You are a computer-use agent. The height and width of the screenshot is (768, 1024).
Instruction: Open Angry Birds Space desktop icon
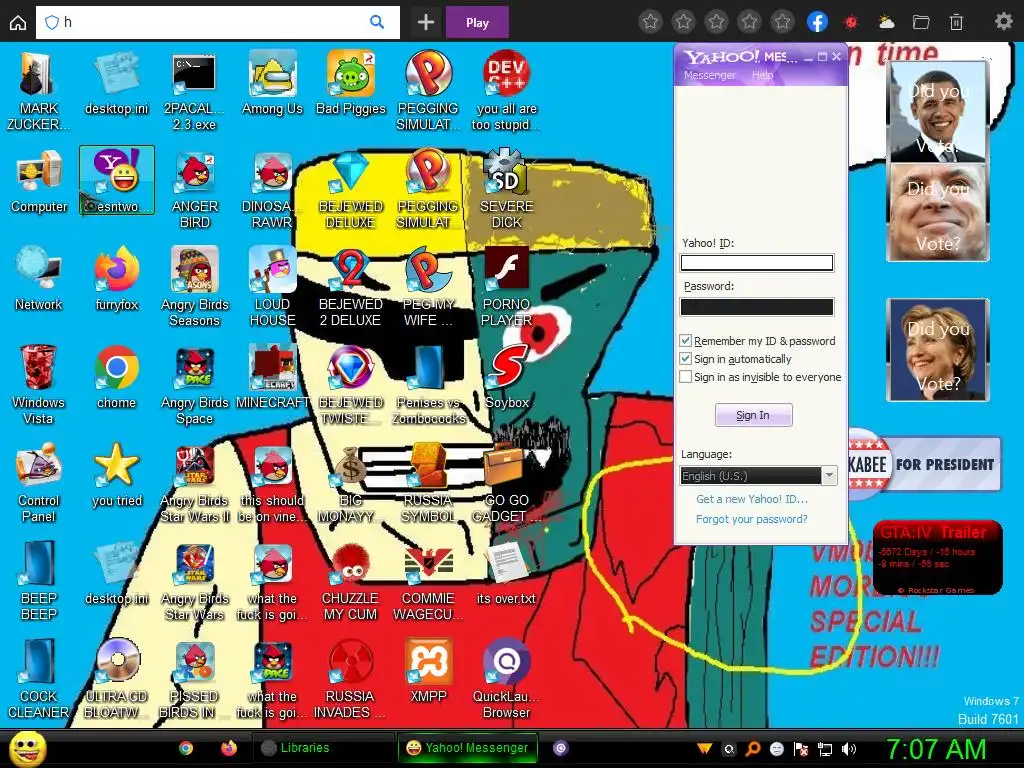pyautogui.click(x=195, y=385)
